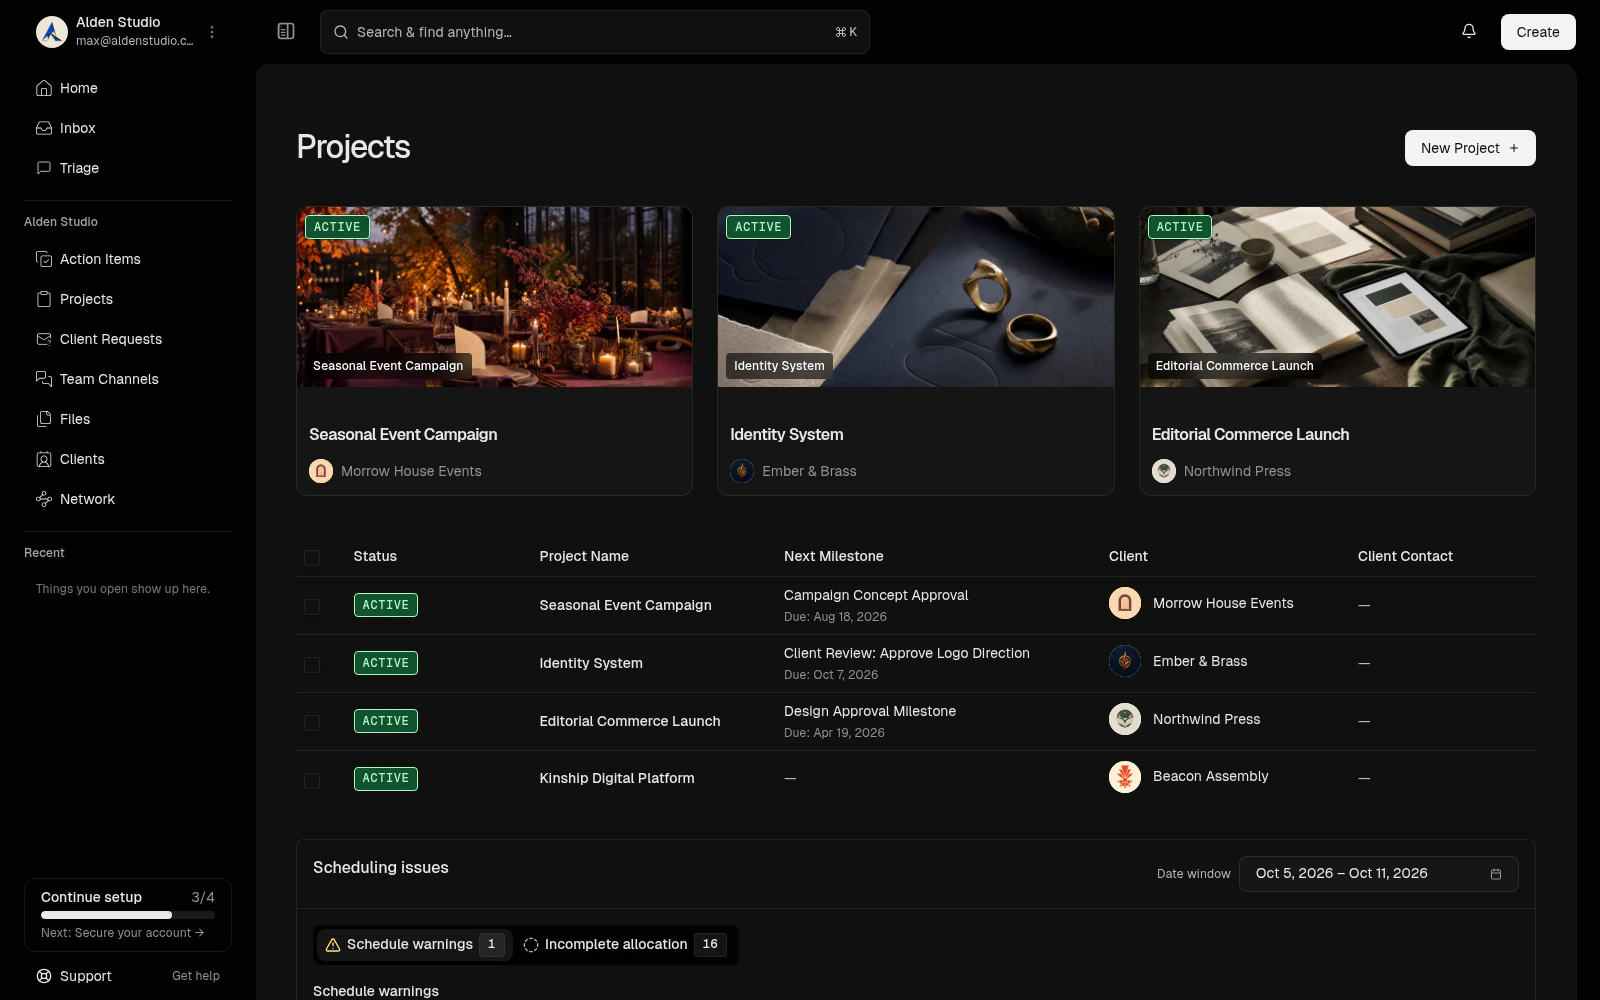This screenshot has height=1000, width=1600.
Task: Switch to Incomplete allocation tab
Action: [x=625, y=944]
